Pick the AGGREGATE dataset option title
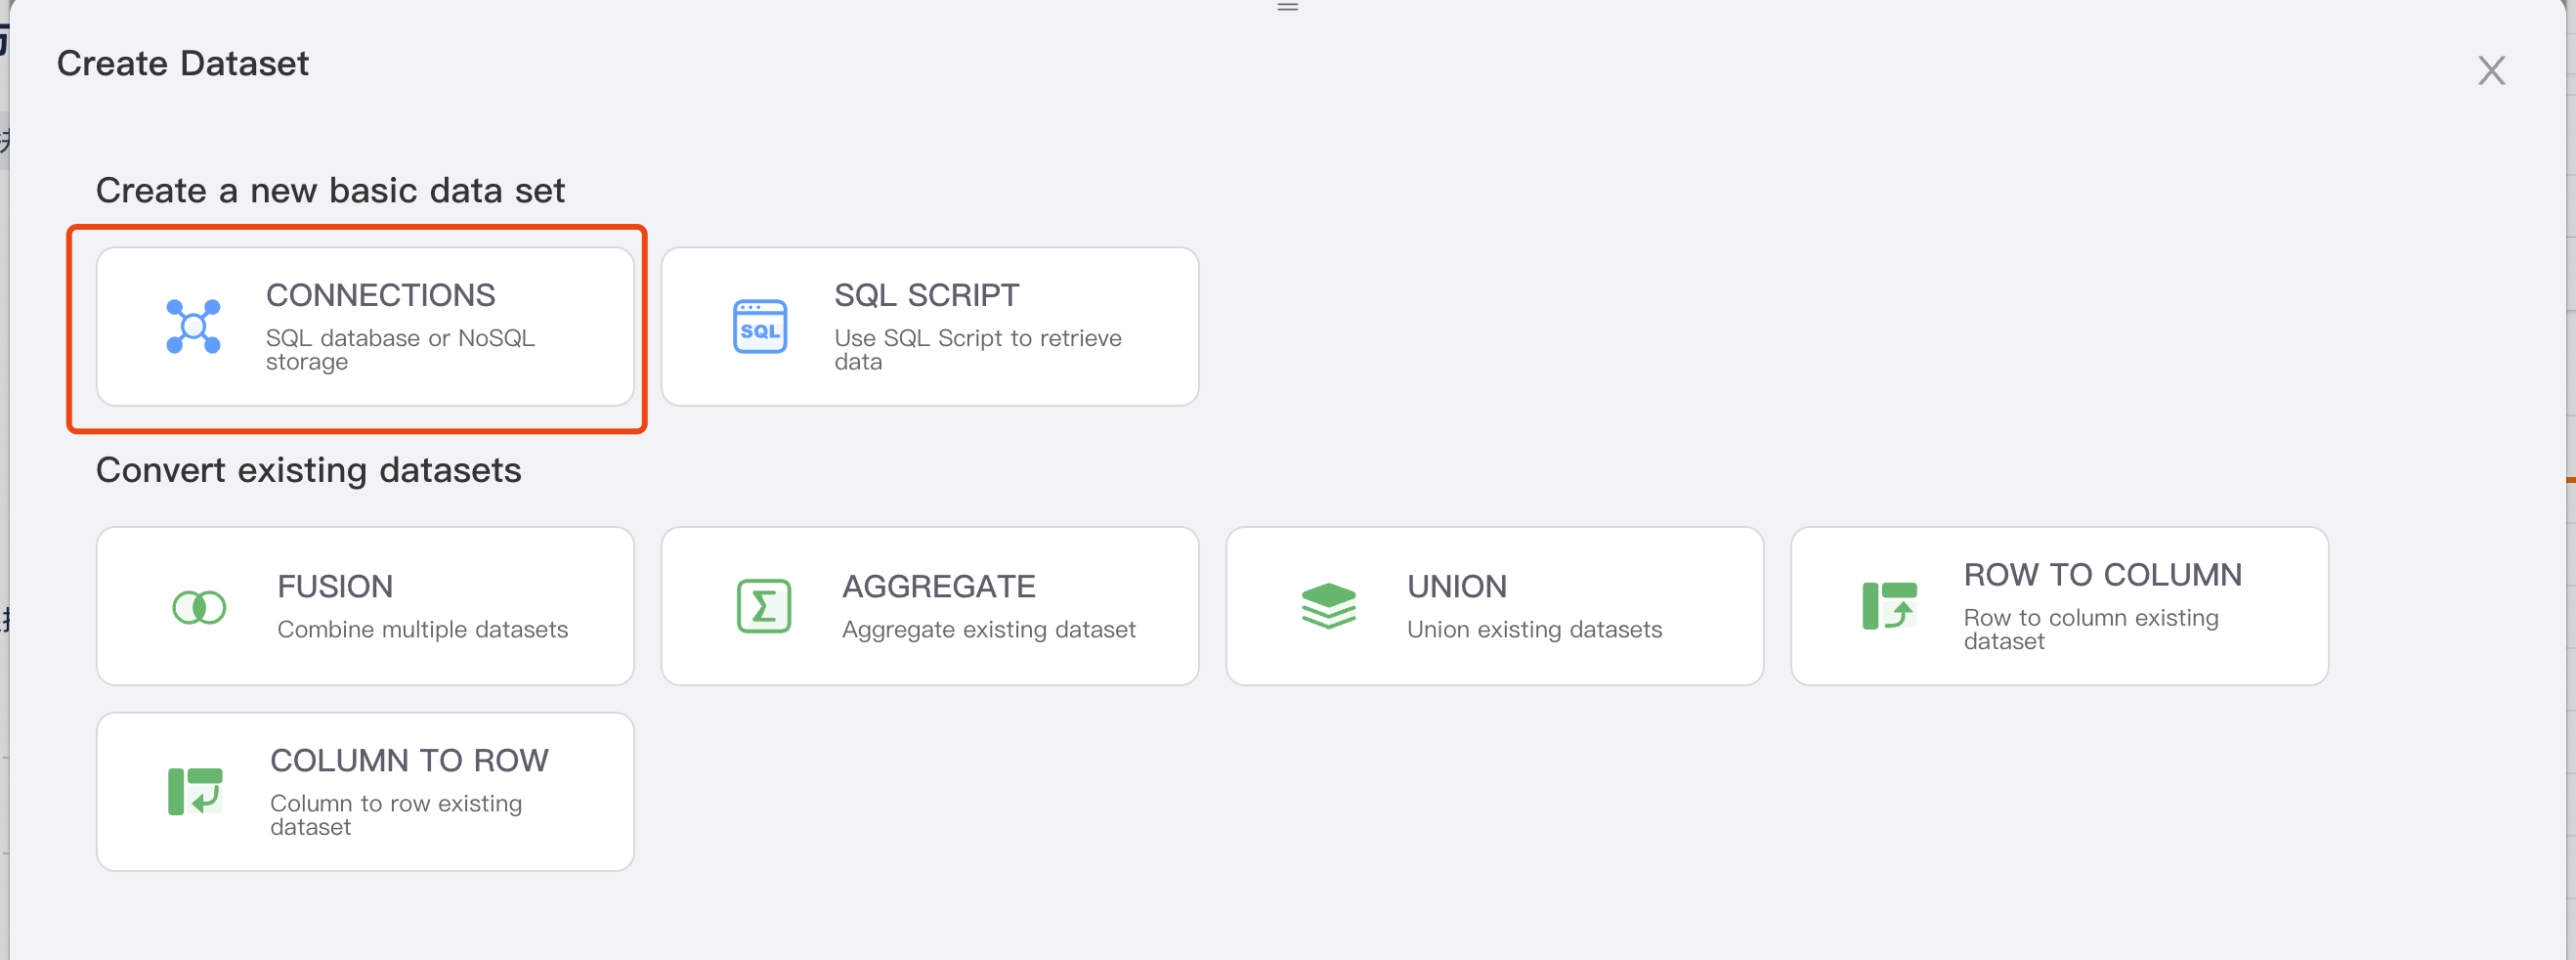This screenshot has width=2576, height=960. [x=938, y=586]
